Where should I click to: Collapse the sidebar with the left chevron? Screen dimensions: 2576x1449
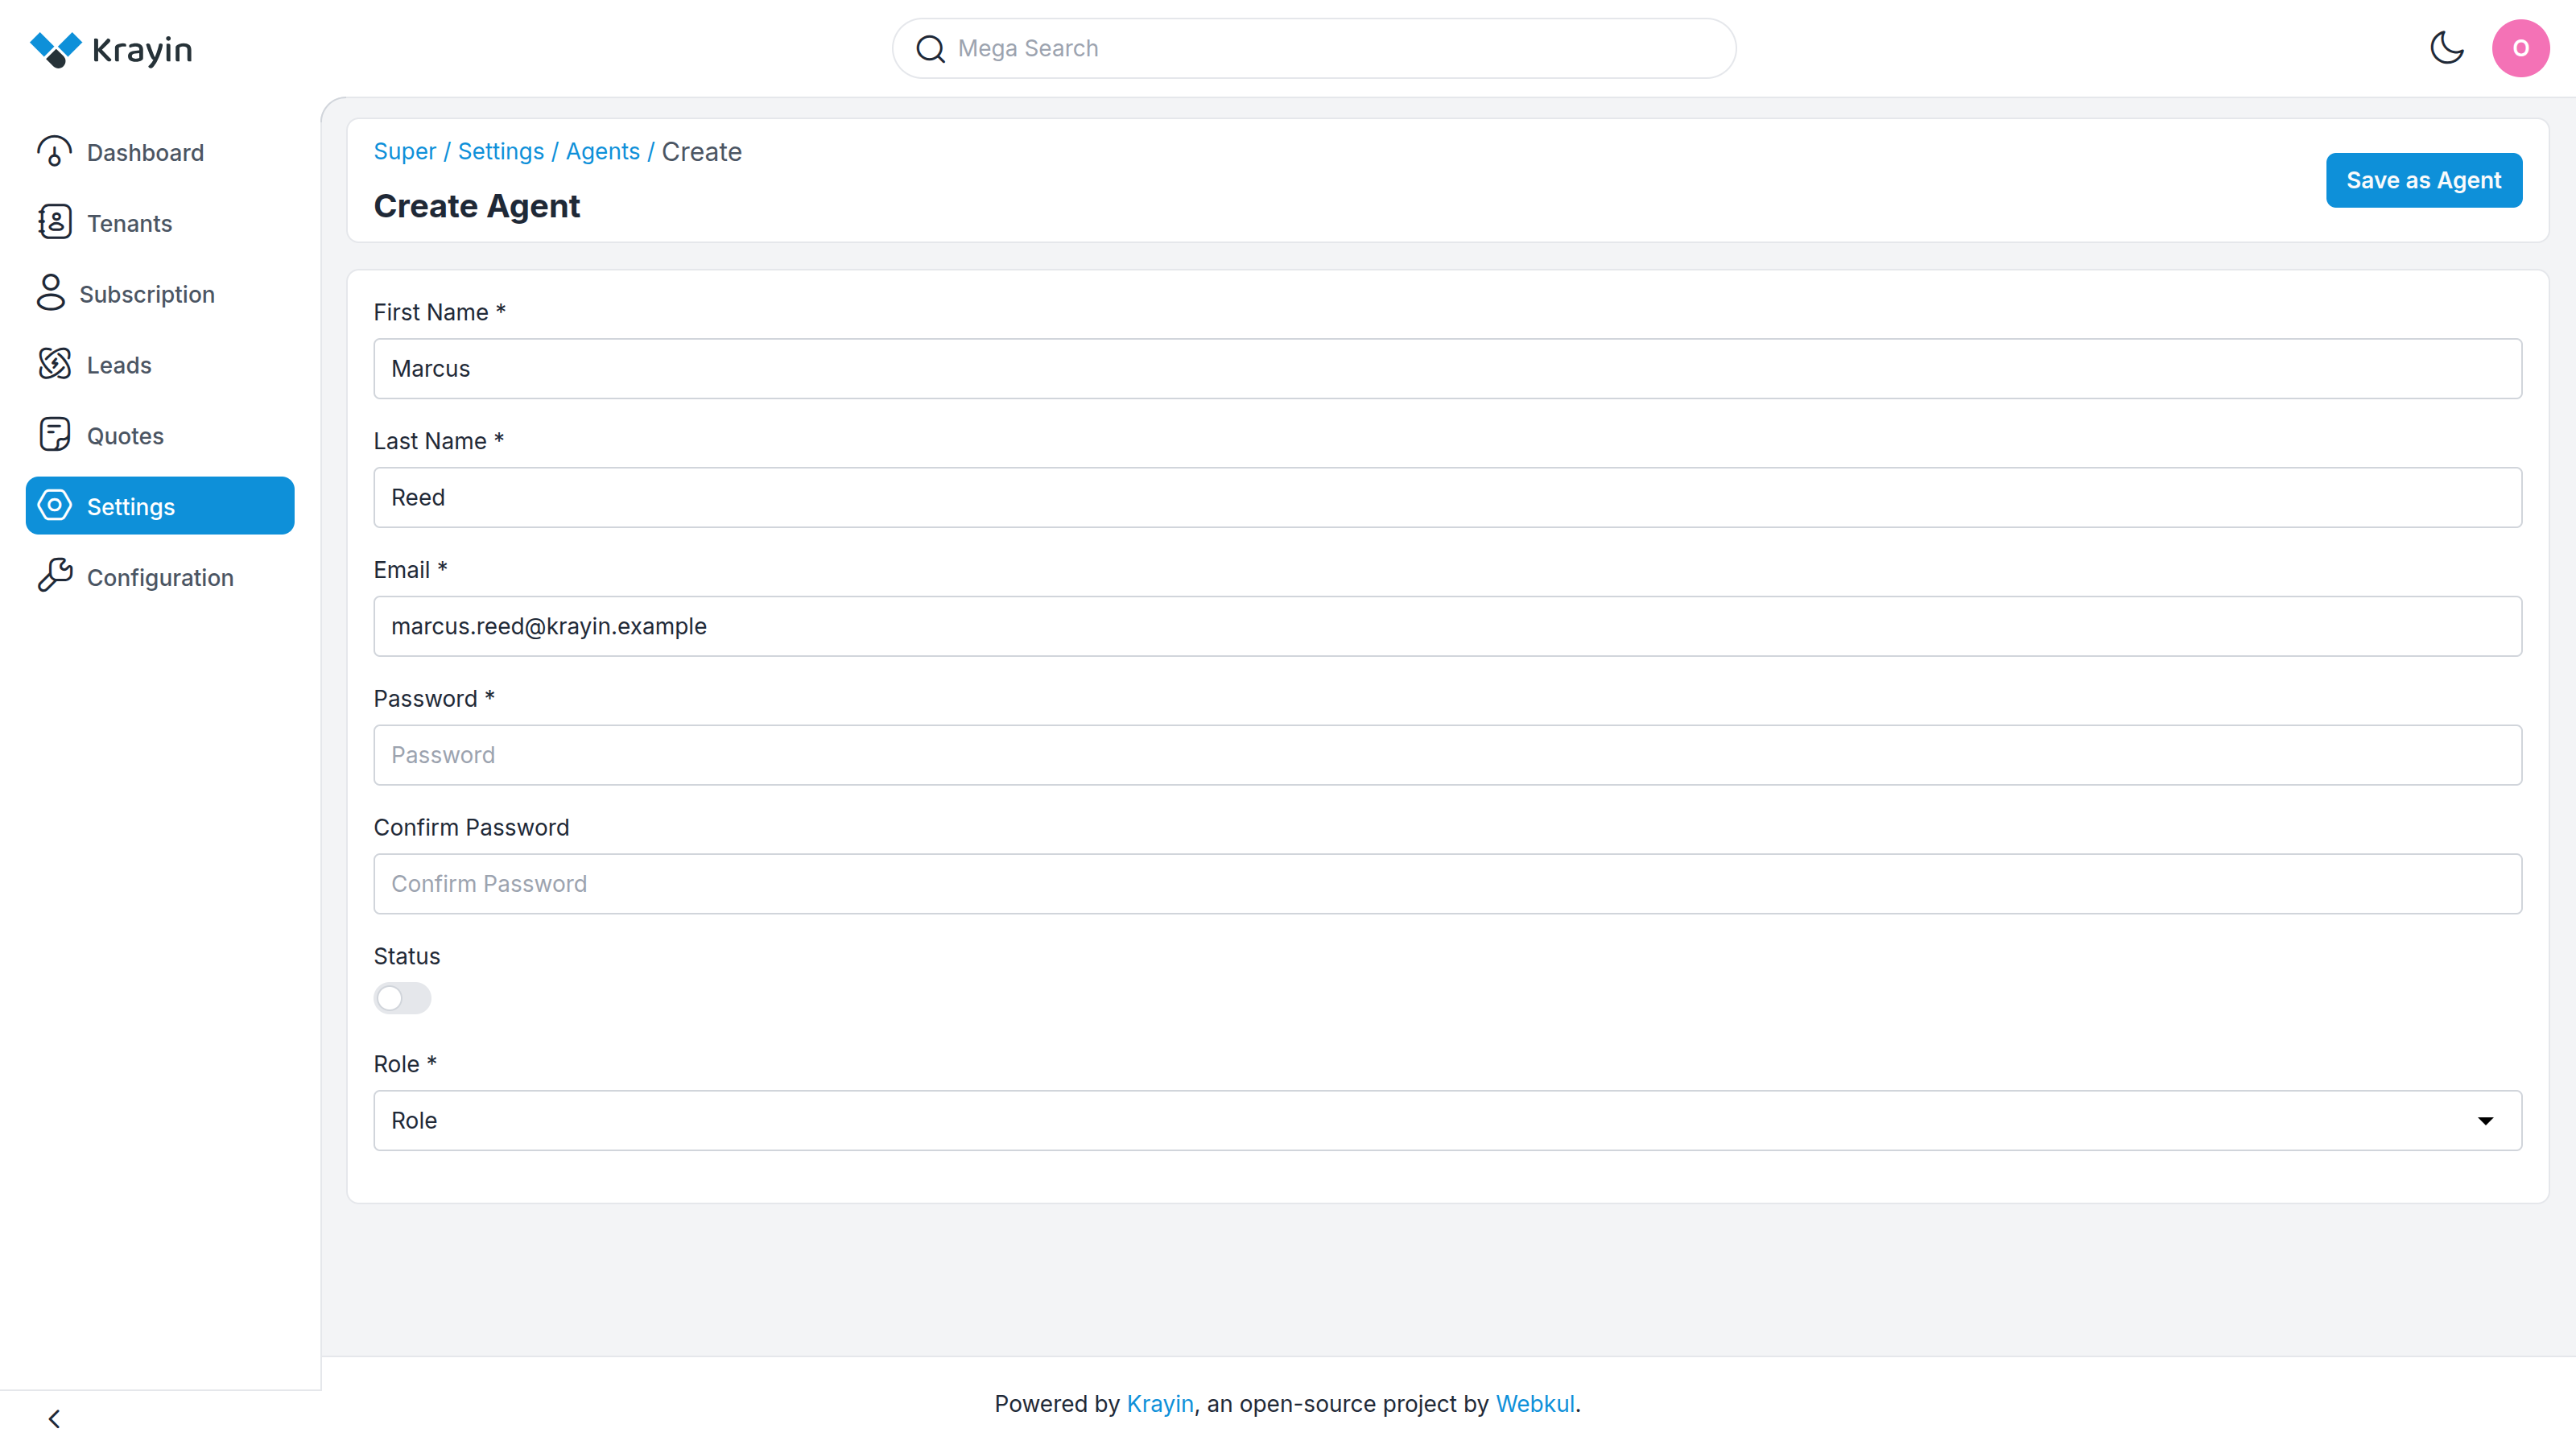tap(54, 1419)
